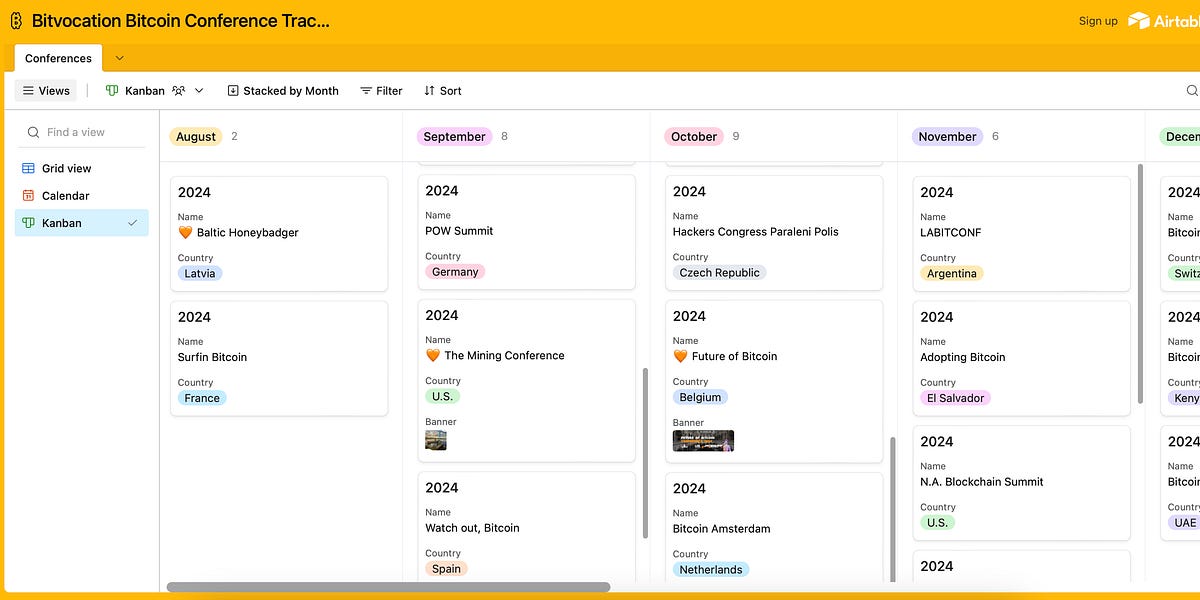
Task: Open the LABITCONF card
Action: pos(1021,234)
